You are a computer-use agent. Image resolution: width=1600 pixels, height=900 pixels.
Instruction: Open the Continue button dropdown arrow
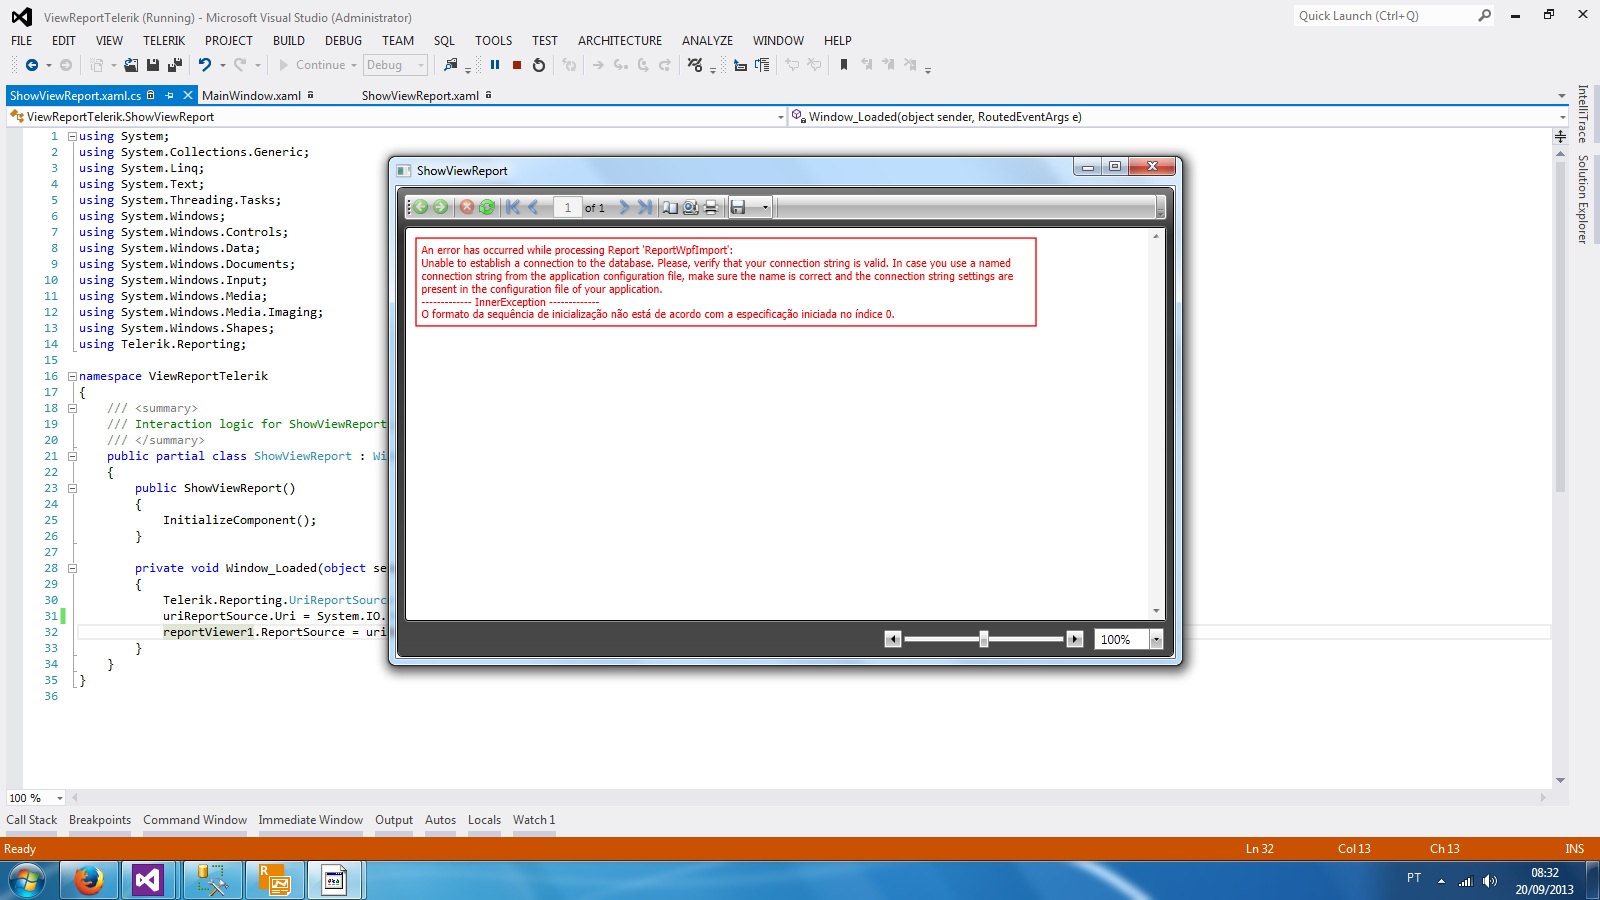pyautogui.click(x=354, y=65)
